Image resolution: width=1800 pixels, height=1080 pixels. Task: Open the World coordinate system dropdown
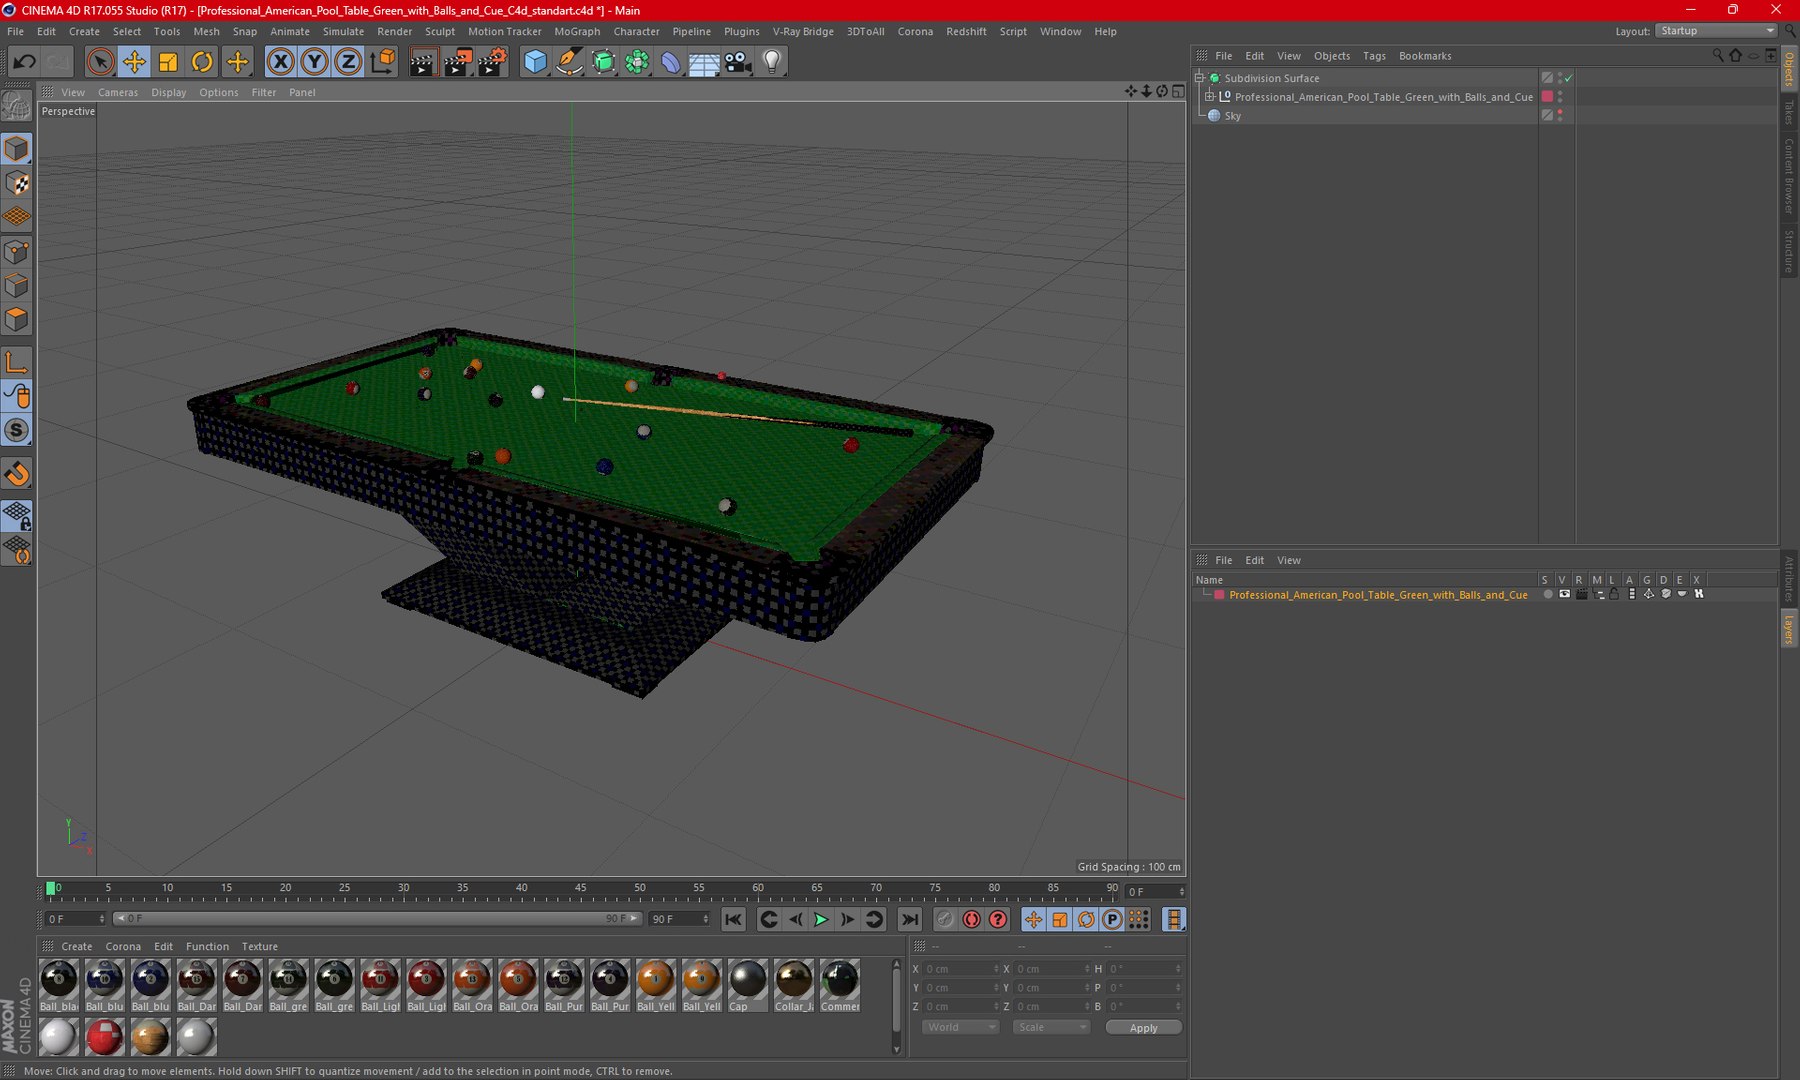pos(960,1028)
